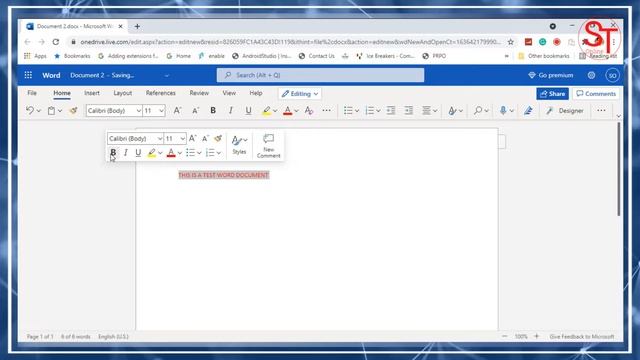Select the Format Painter in ribbon

(73, 111)
